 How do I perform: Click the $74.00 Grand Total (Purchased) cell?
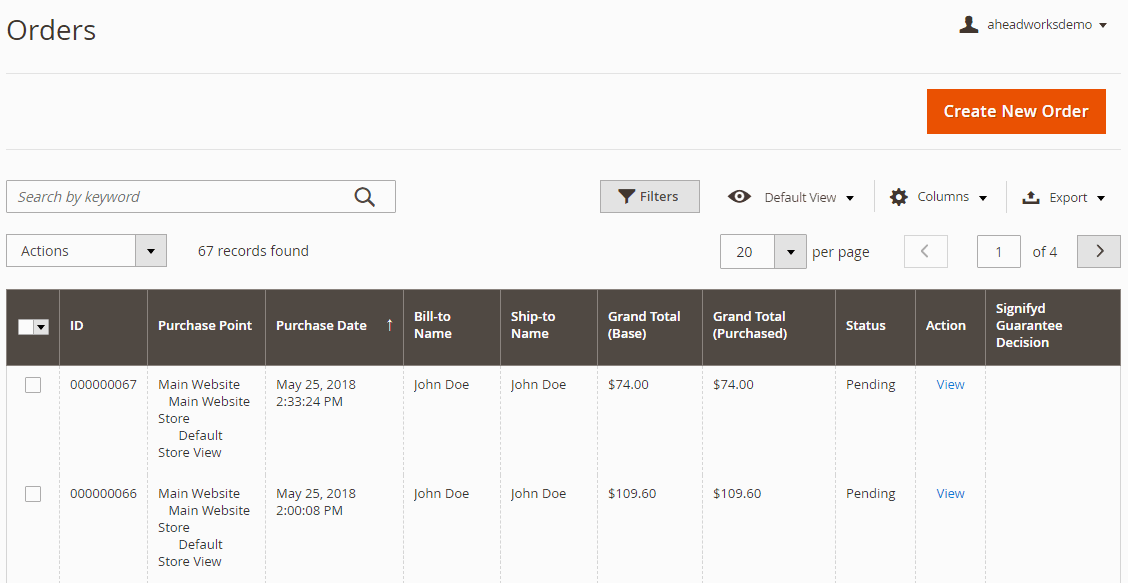[733, 384]
